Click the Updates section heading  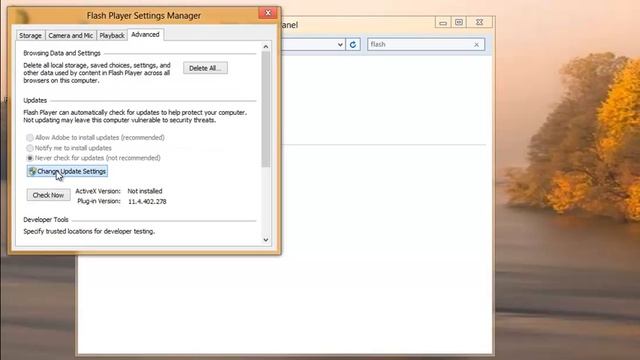35,100
